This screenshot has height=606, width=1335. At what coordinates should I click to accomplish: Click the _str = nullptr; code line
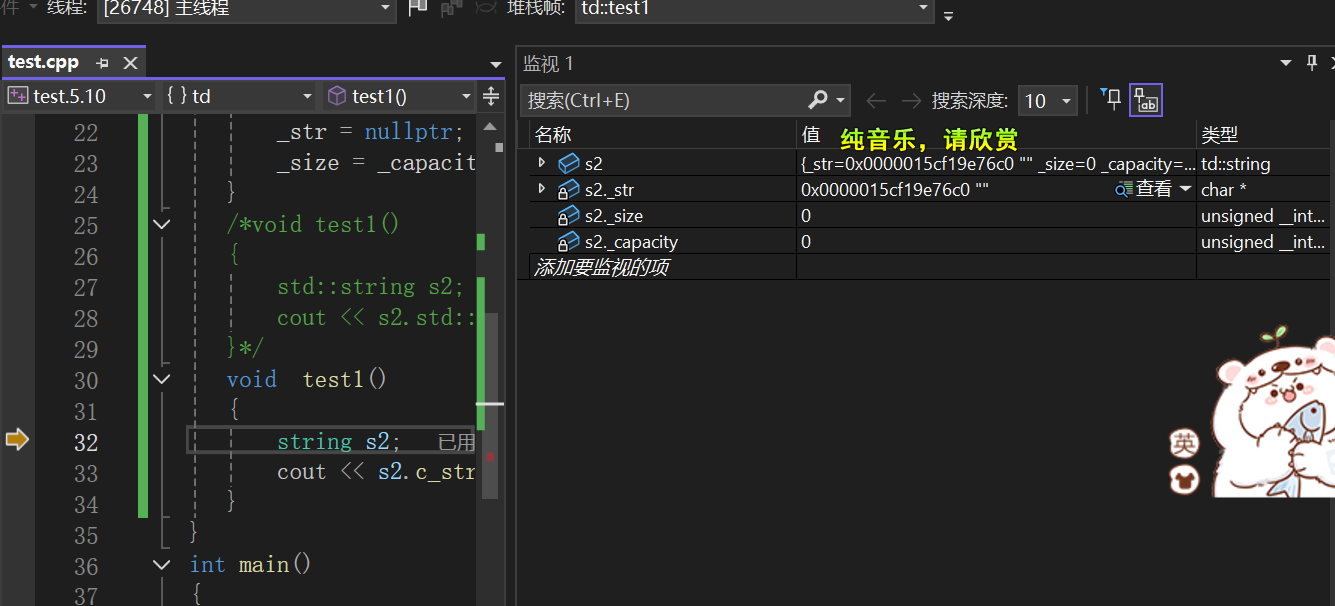click(x=370, y=132)
